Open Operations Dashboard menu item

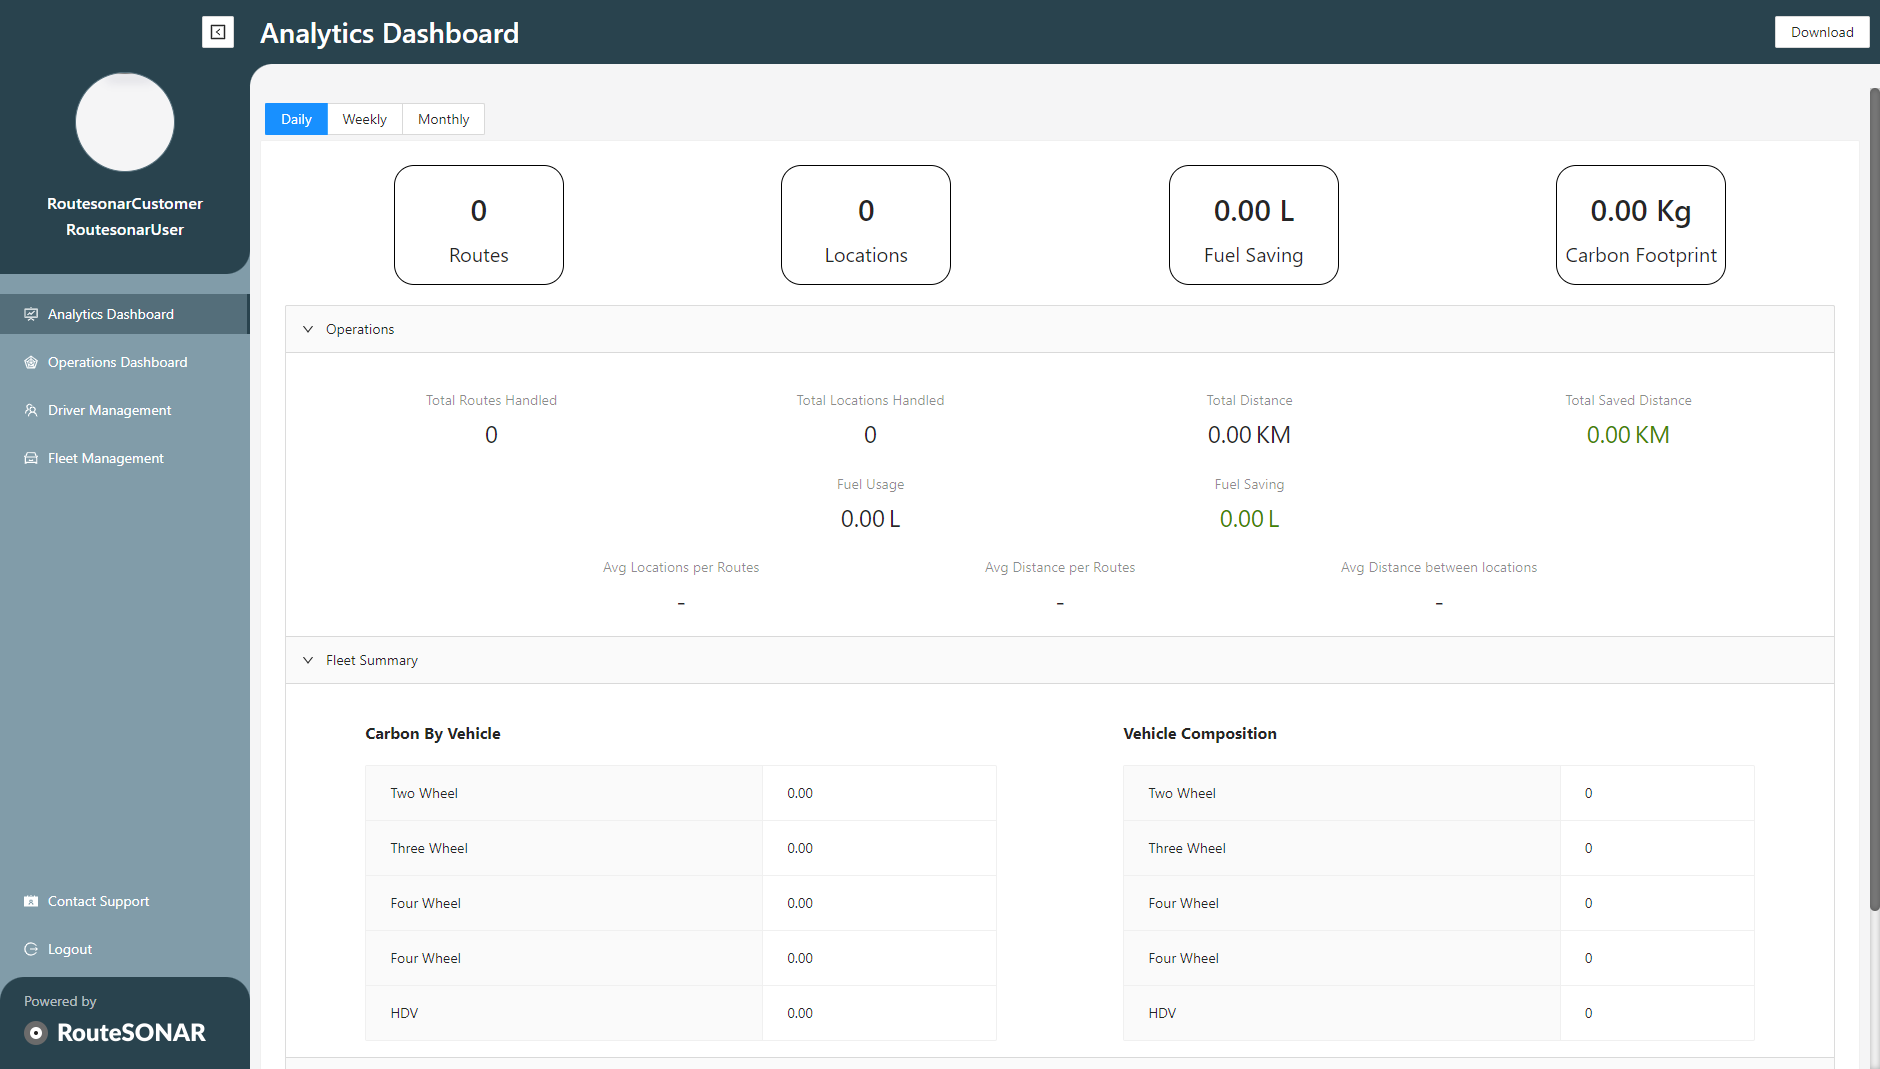tap(124, 362)
